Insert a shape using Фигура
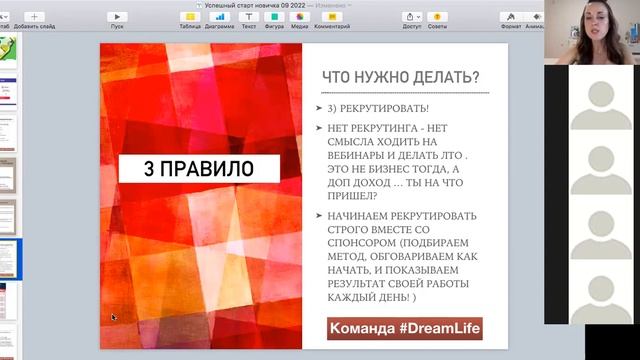 click(274, 17)
